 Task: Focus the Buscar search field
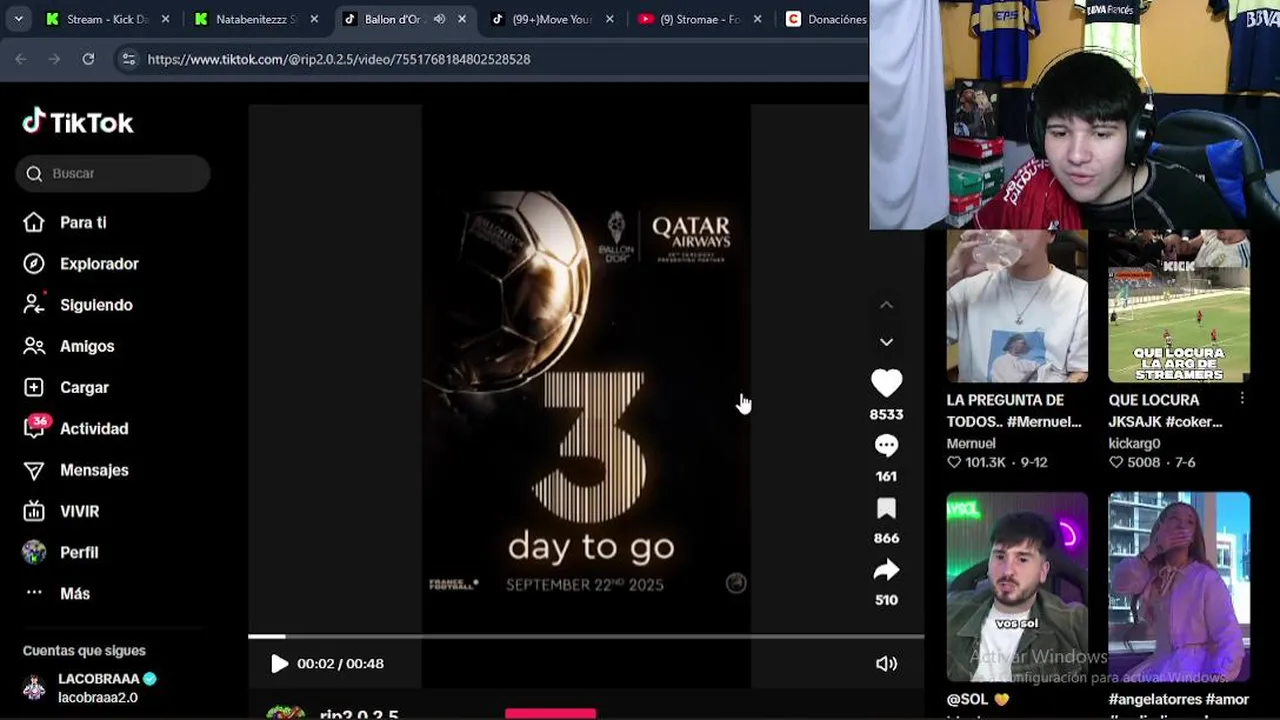coord(112,173)
